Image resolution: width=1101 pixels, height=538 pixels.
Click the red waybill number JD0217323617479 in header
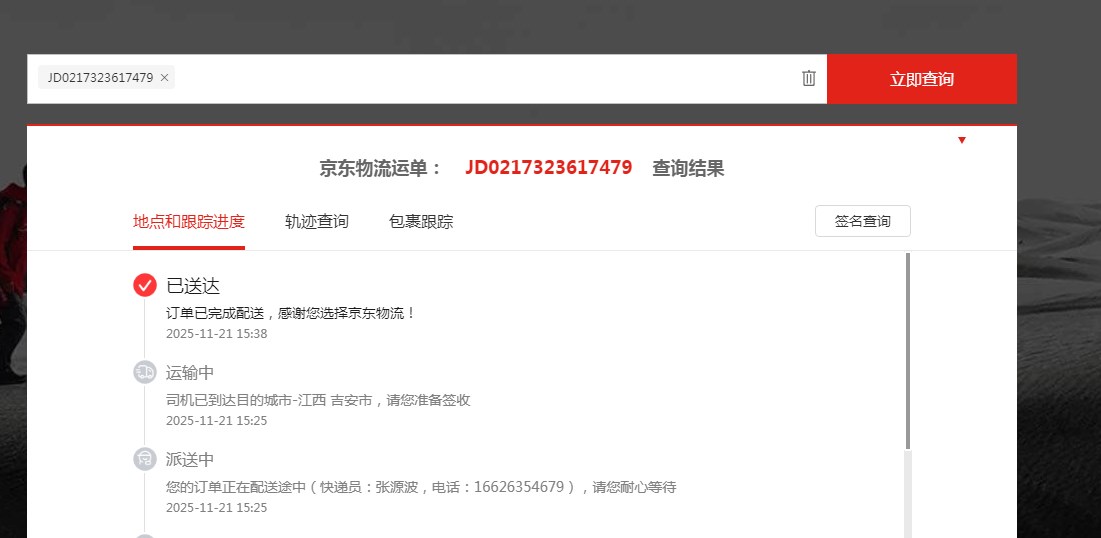(x=548, y=168)
